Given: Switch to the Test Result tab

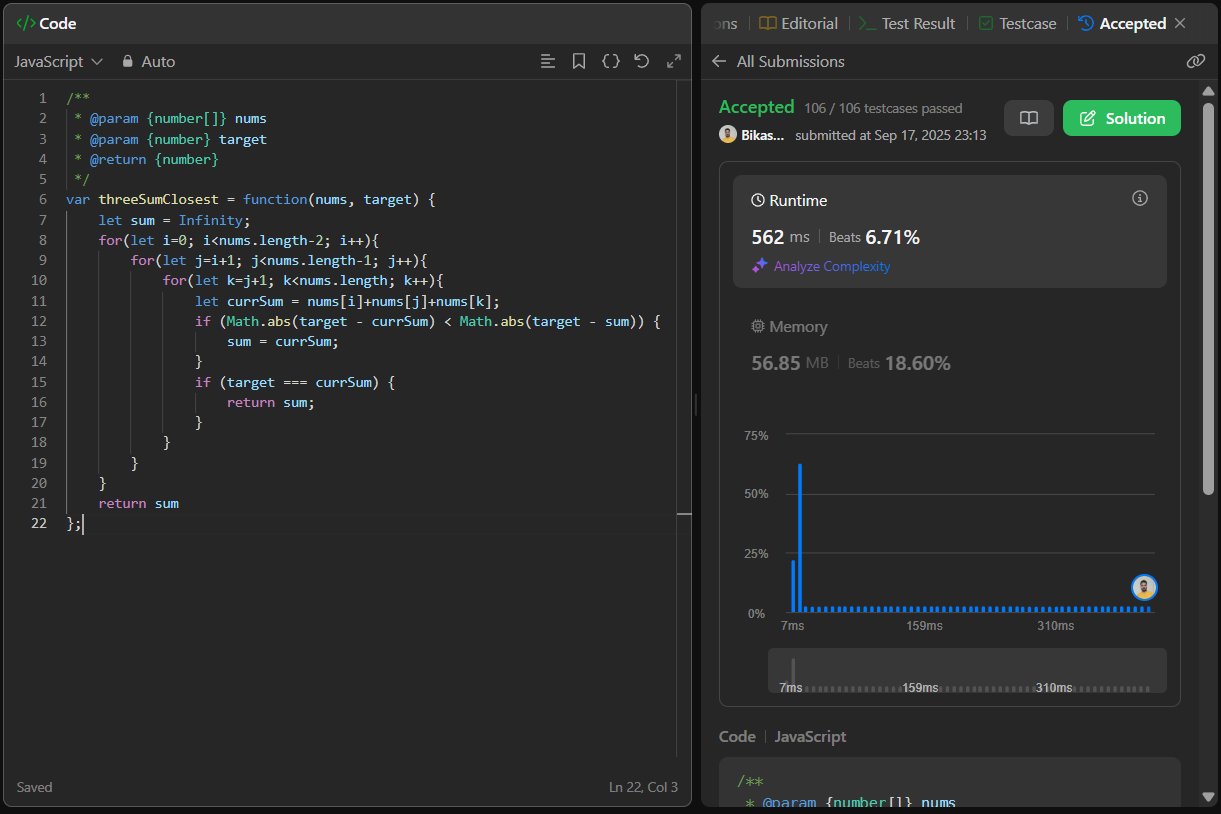Looking at the screenshot, I should 908,23.
